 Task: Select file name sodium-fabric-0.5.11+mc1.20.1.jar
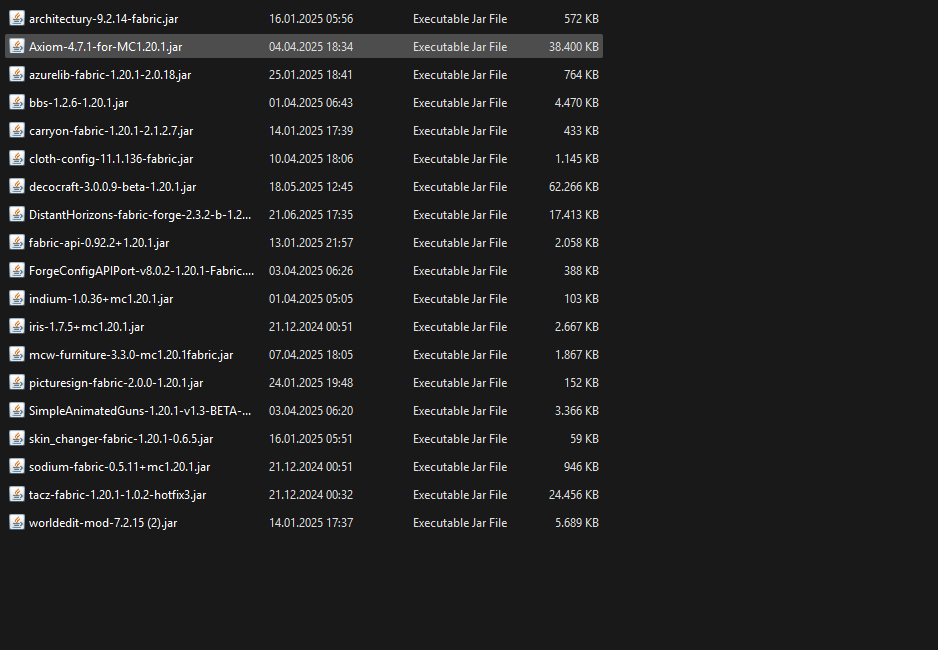click(x=120, y=467)
